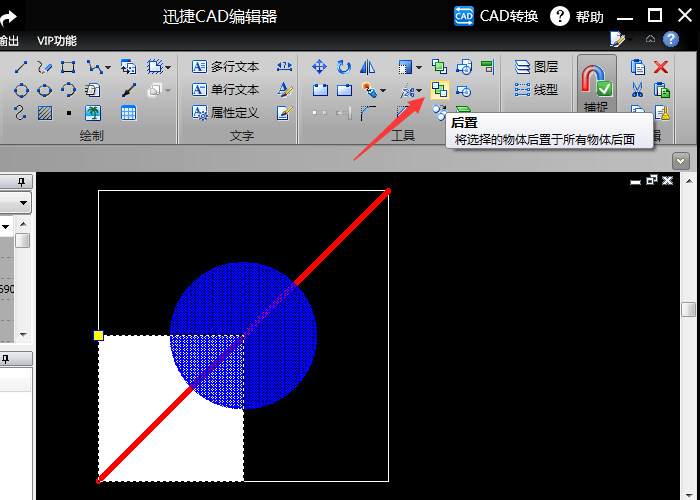This screenshot has width=700, height=500.
Task: Open the polyline tool dropdown arrow
Action: [108, 68]
